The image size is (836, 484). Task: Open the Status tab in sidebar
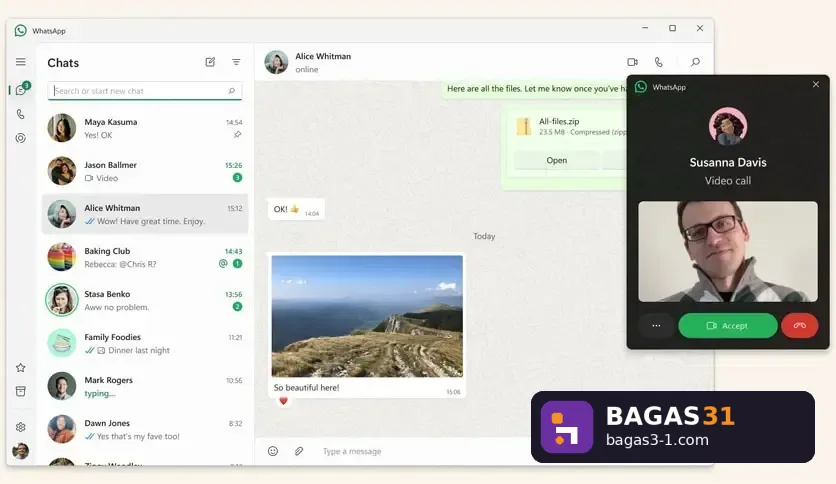21,138
